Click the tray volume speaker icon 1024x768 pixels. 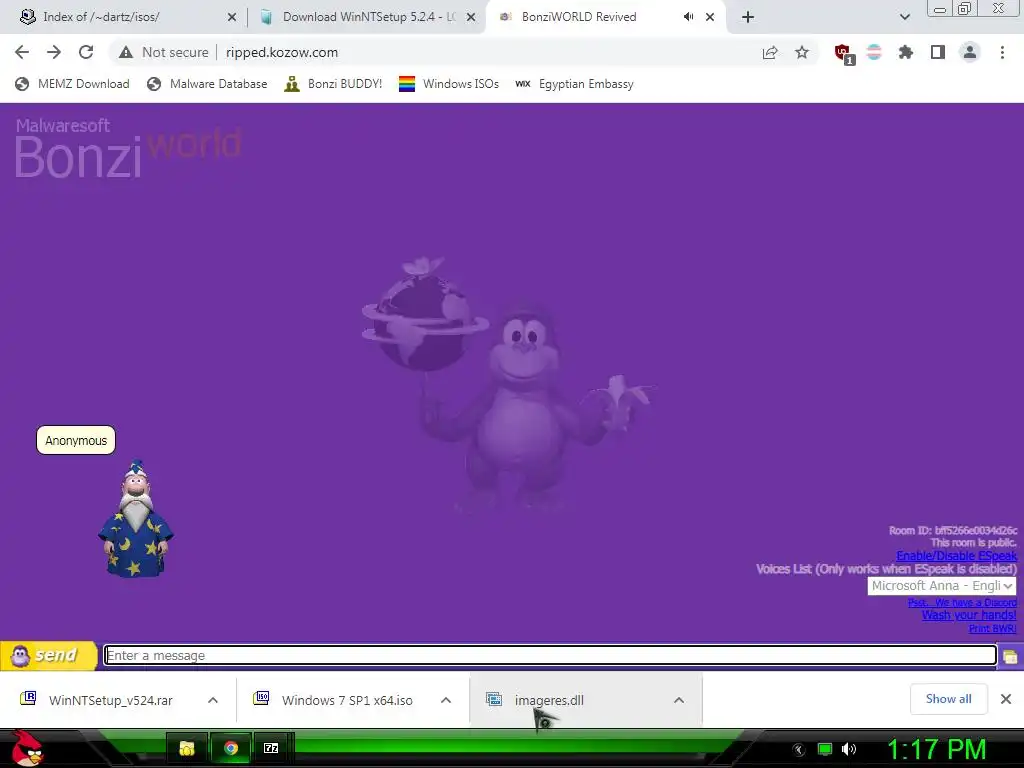849,749
